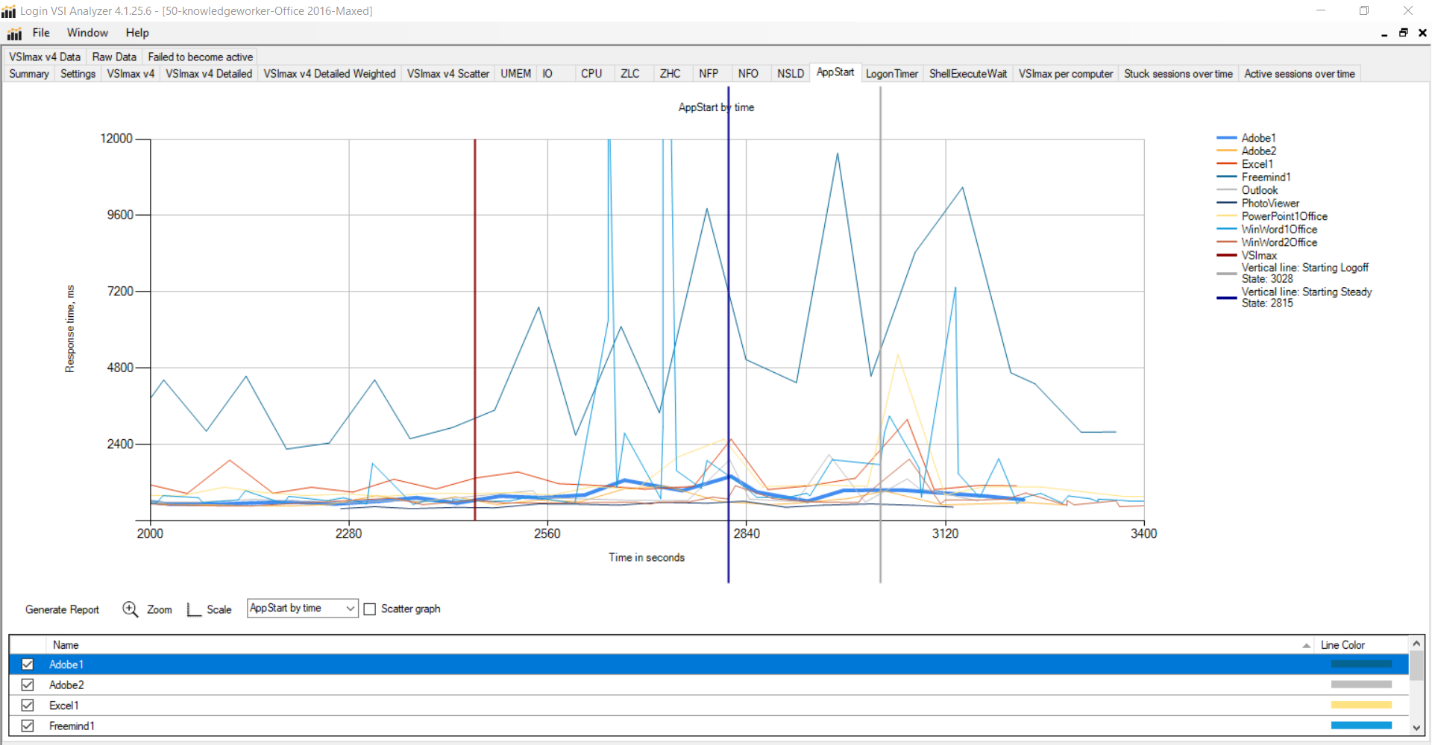The image size is (1432, 745).
Task: Click the Scale axis icon
Action: [x=194, y=609]
